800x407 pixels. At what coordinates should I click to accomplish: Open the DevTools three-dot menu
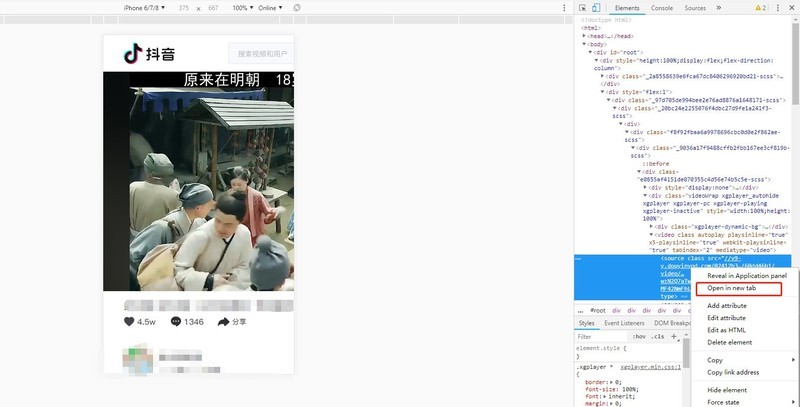click(779, 8)
